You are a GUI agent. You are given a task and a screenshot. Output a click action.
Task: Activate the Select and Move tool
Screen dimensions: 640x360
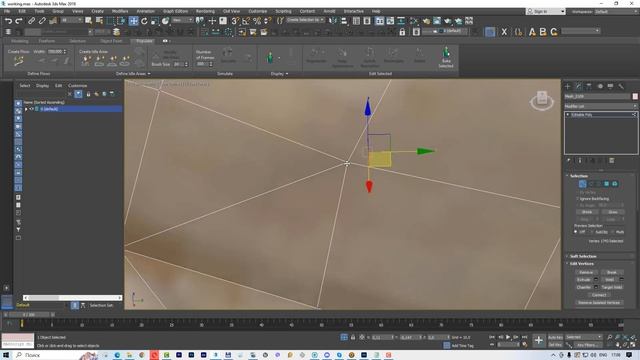133,21
